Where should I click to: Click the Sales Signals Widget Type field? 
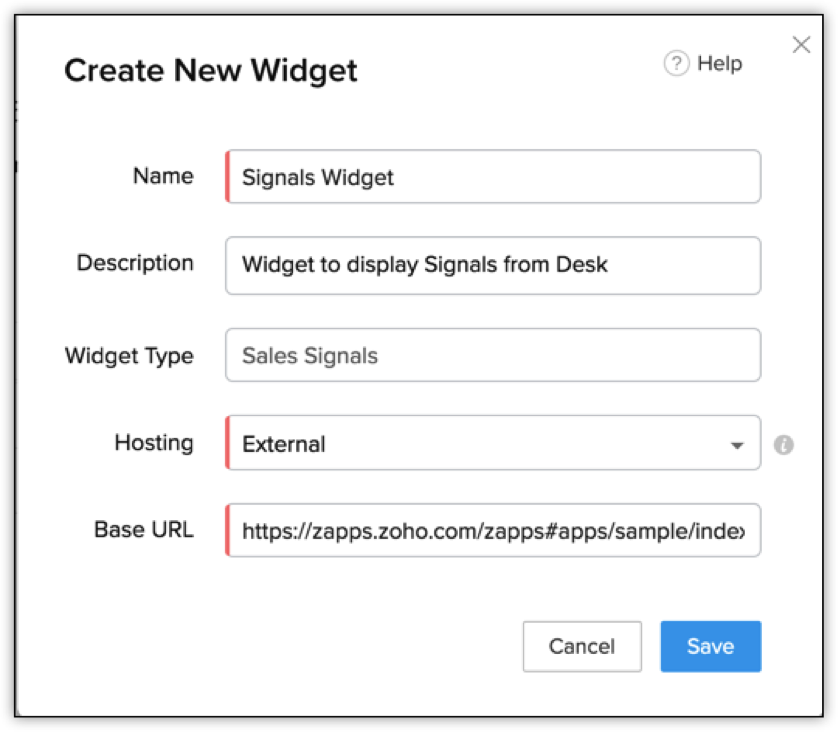pyautogui.click(x=494, y=355)
